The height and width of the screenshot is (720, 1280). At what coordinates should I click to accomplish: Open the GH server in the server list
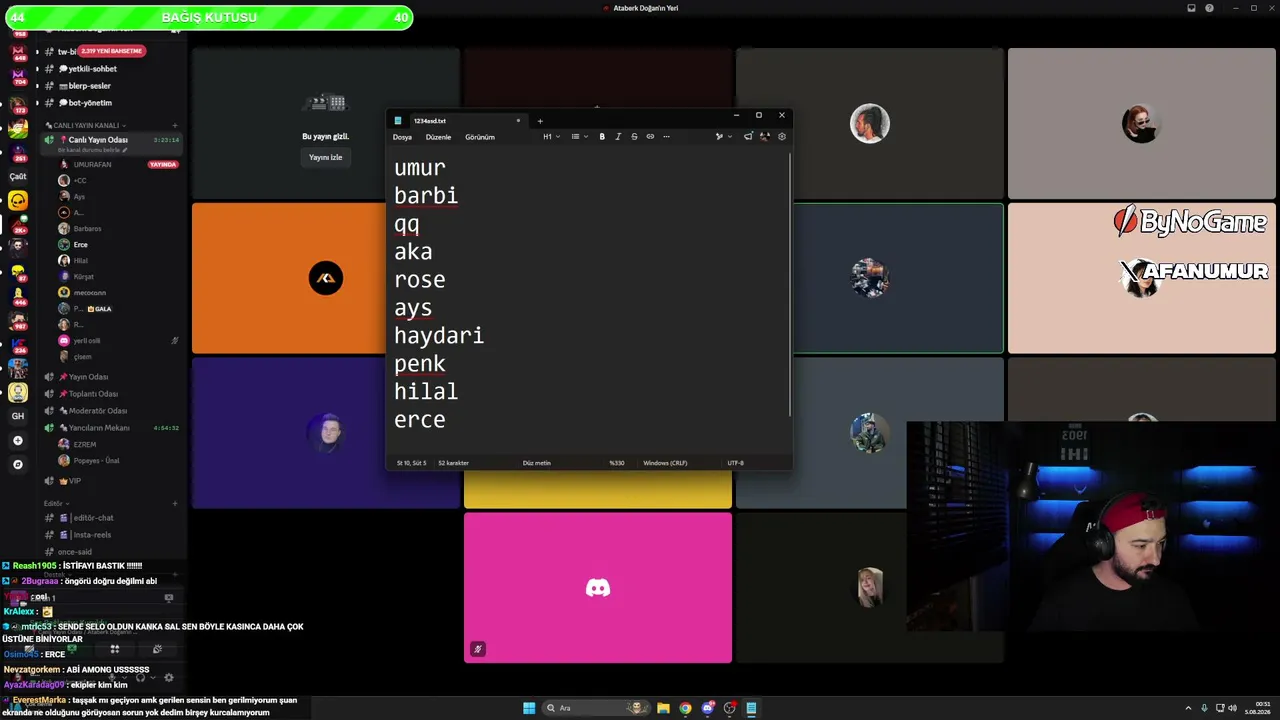(18, 416)
